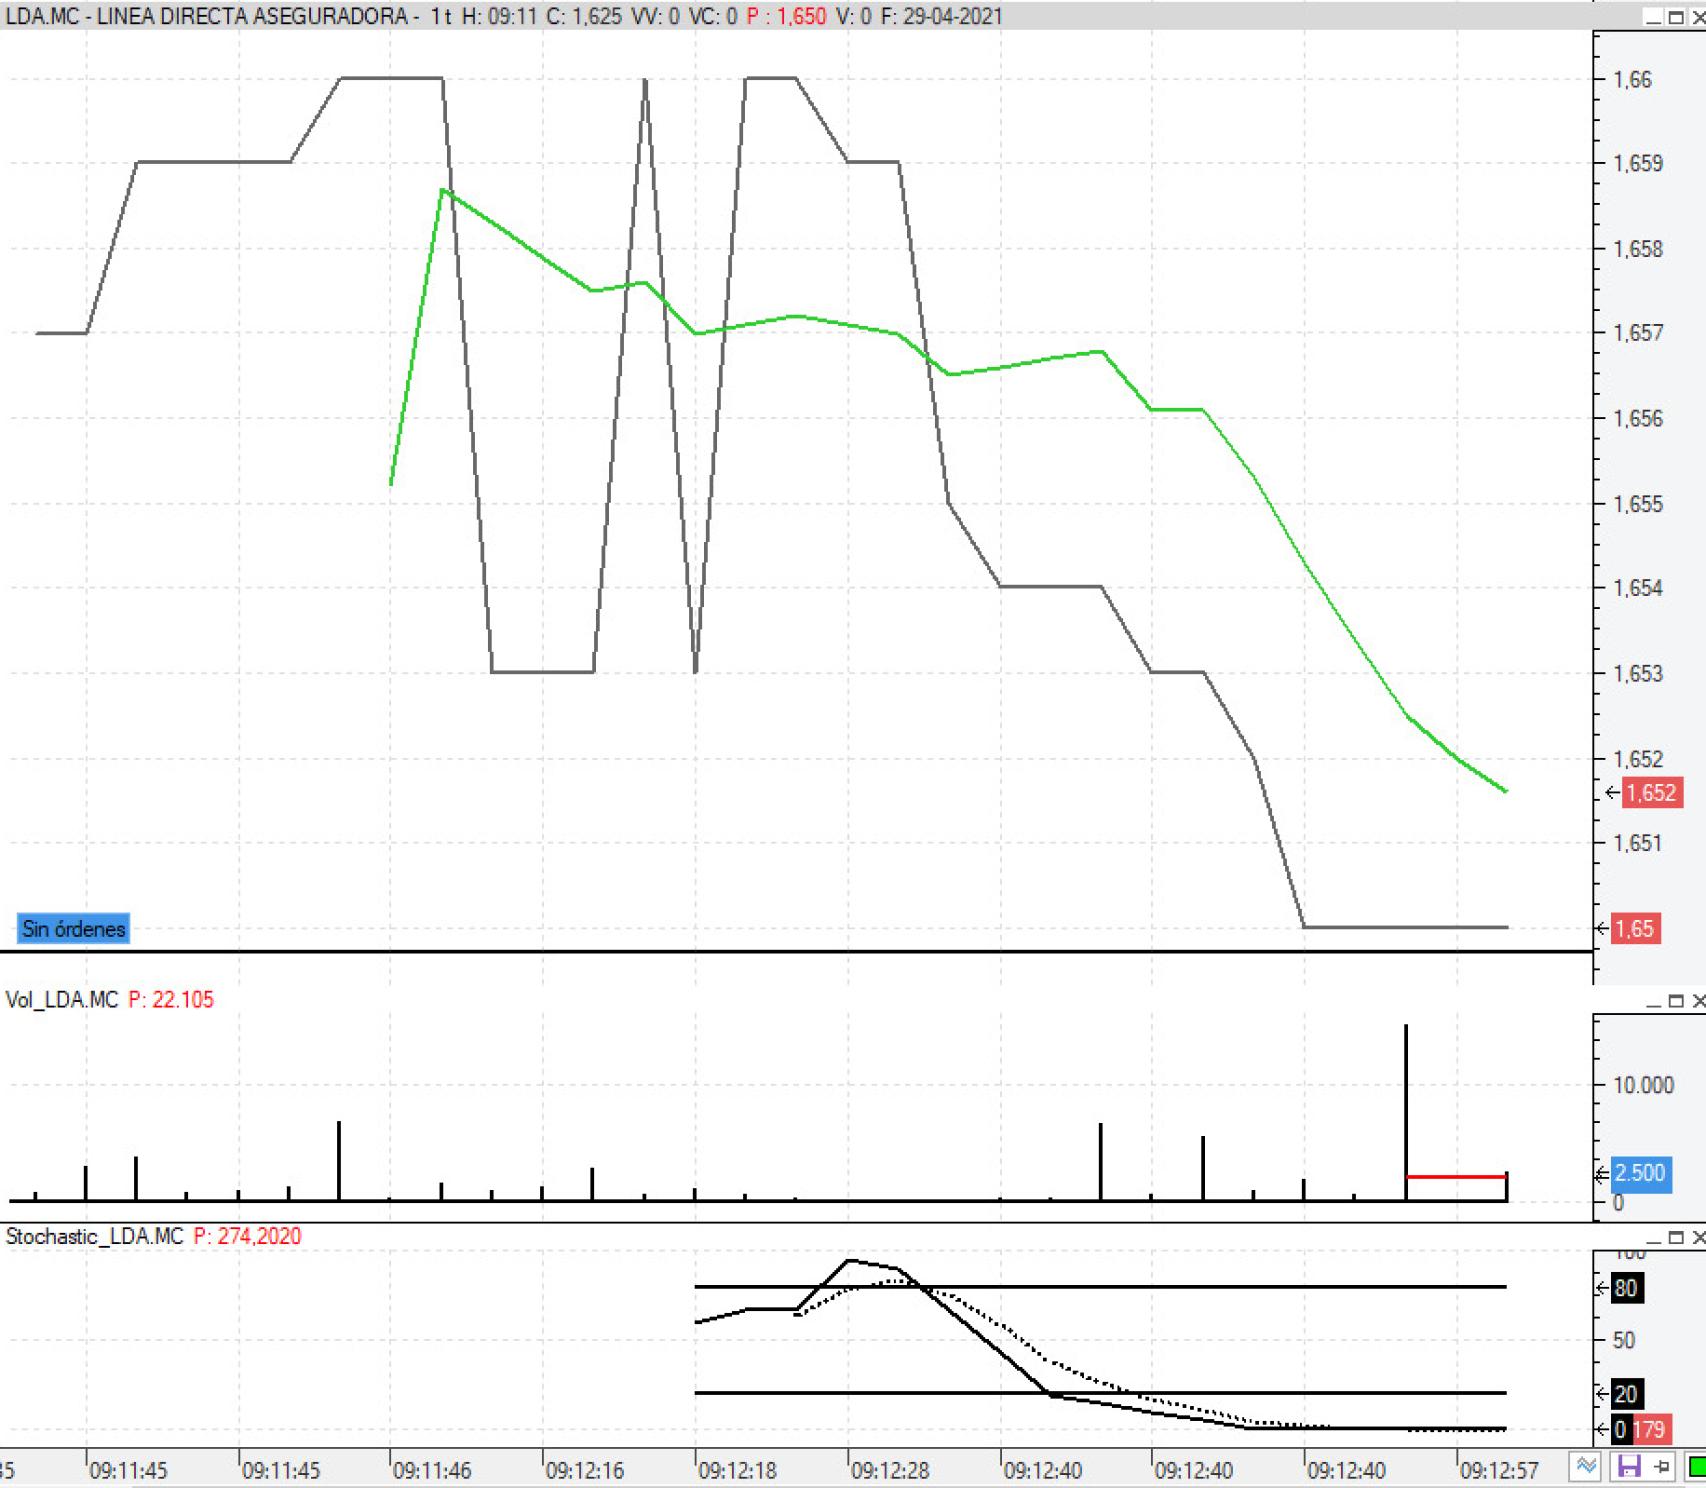This screenshot has height=1488, width=1706.
Task: Click the LDA.MC chart title bar
Action: [500, 16]
